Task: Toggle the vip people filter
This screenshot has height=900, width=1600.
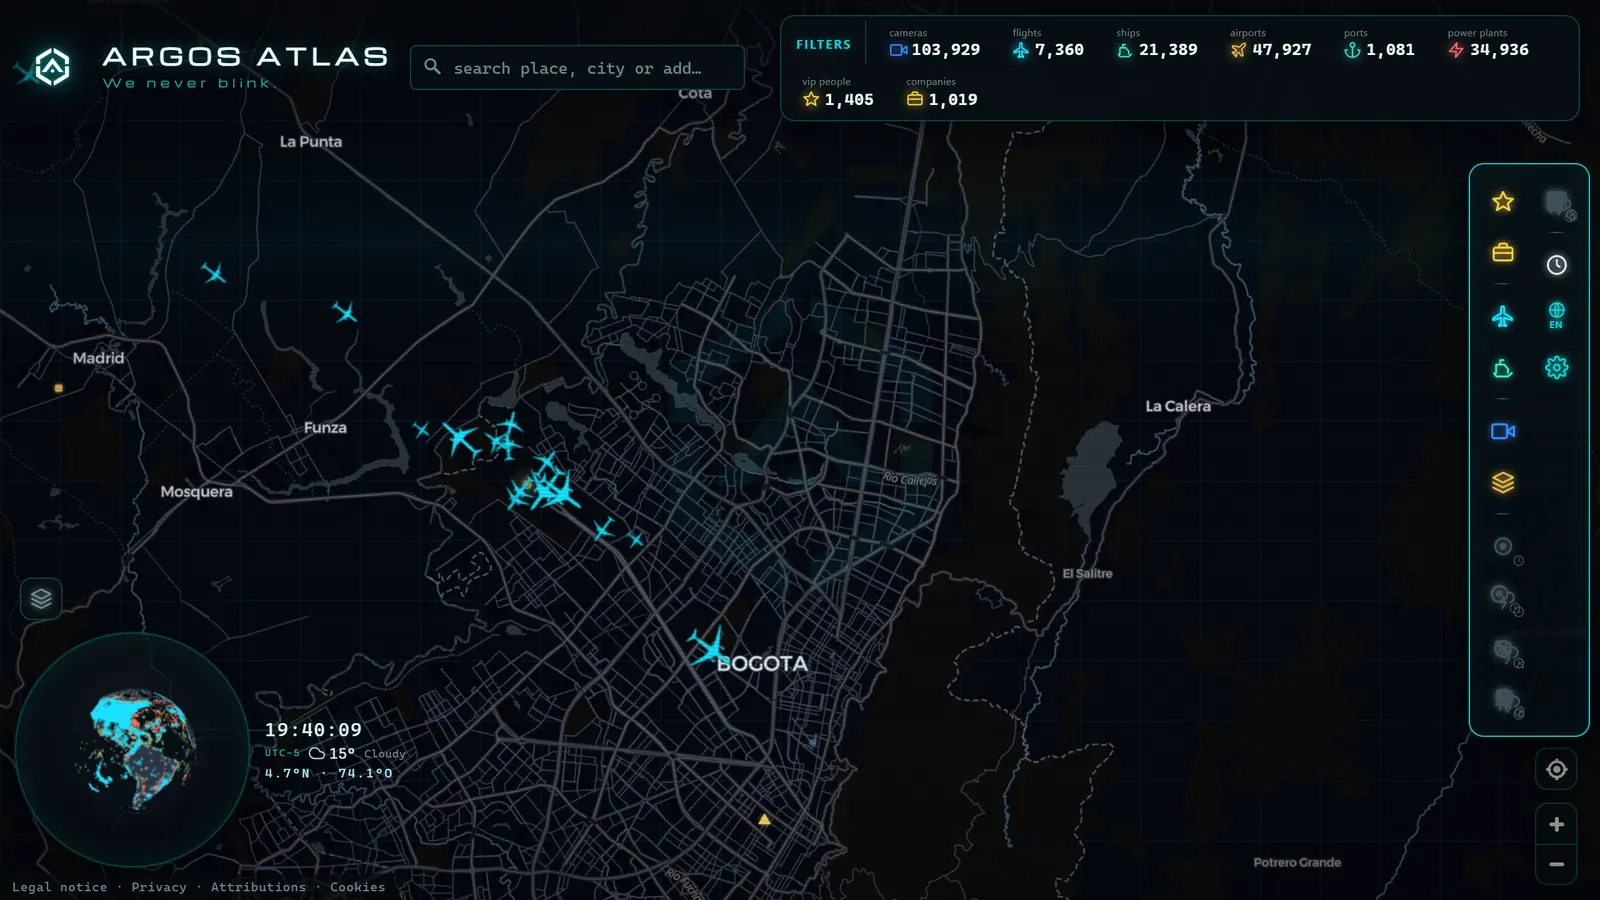Action: (x=837, y=93)
